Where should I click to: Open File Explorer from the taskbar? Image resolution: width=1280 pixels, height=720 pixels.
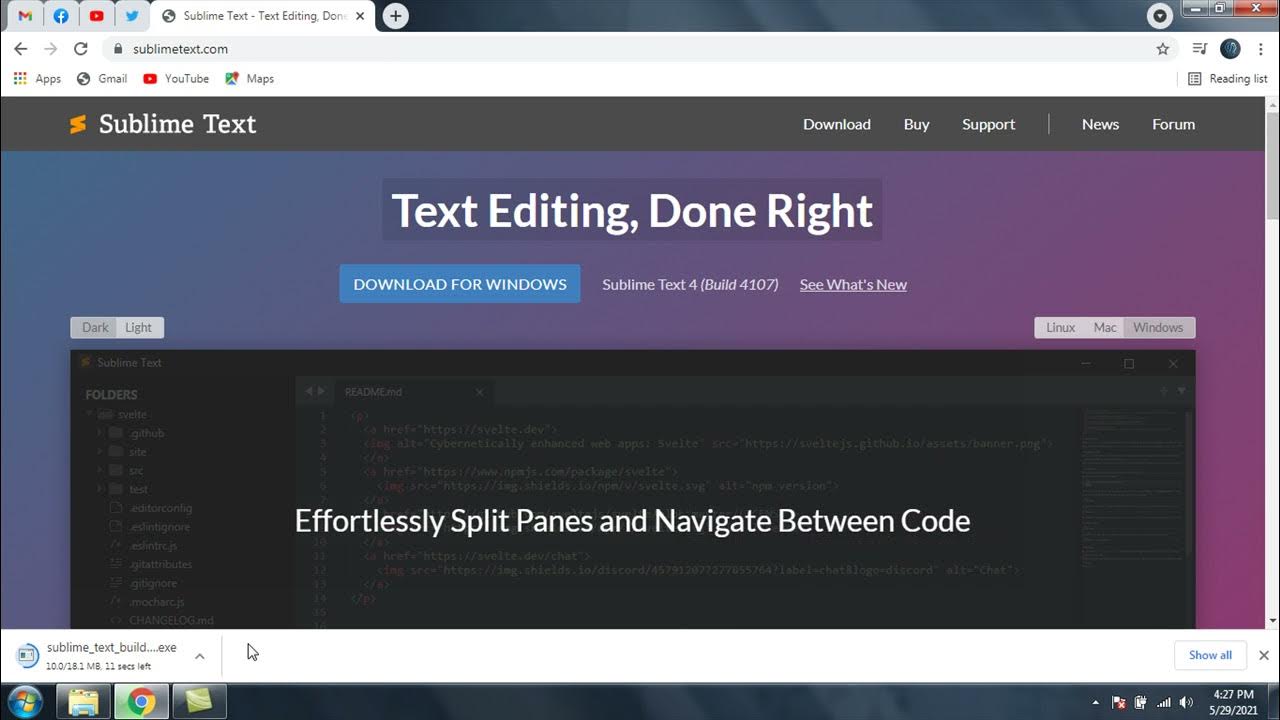(x=84, y=701)
